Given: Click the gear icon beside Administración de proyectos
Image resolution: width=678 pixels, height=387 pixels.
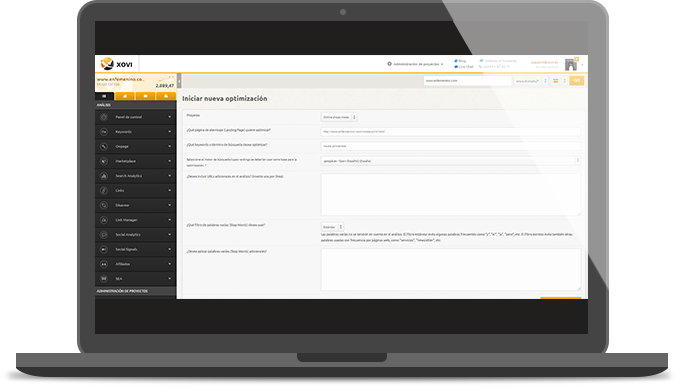Looking at the screenshot, I should [x=389, y=64].
